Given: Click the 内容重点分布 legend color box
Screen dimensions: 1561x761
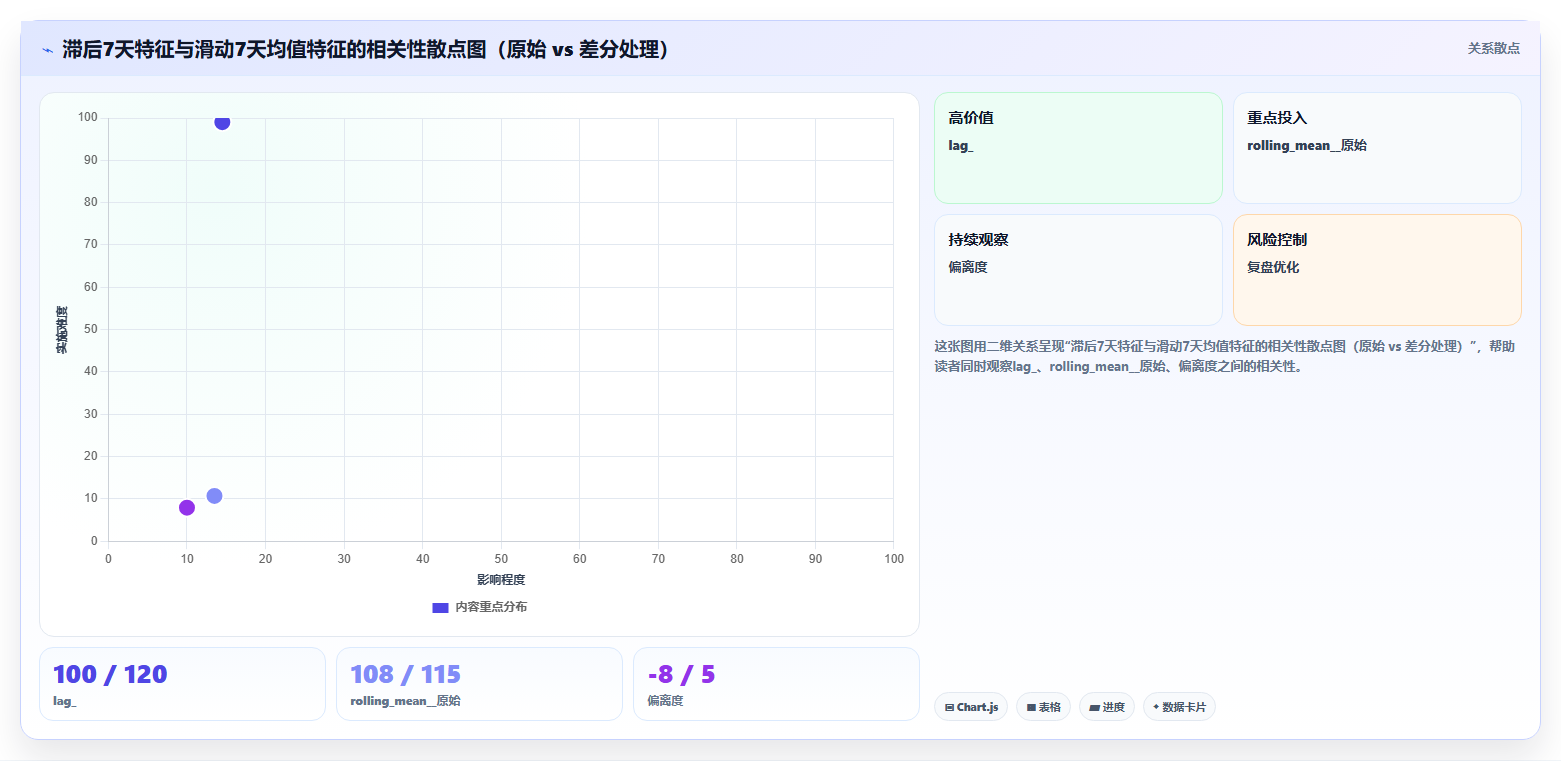Looking at the screenshot, I should click(x=440, y=607).
